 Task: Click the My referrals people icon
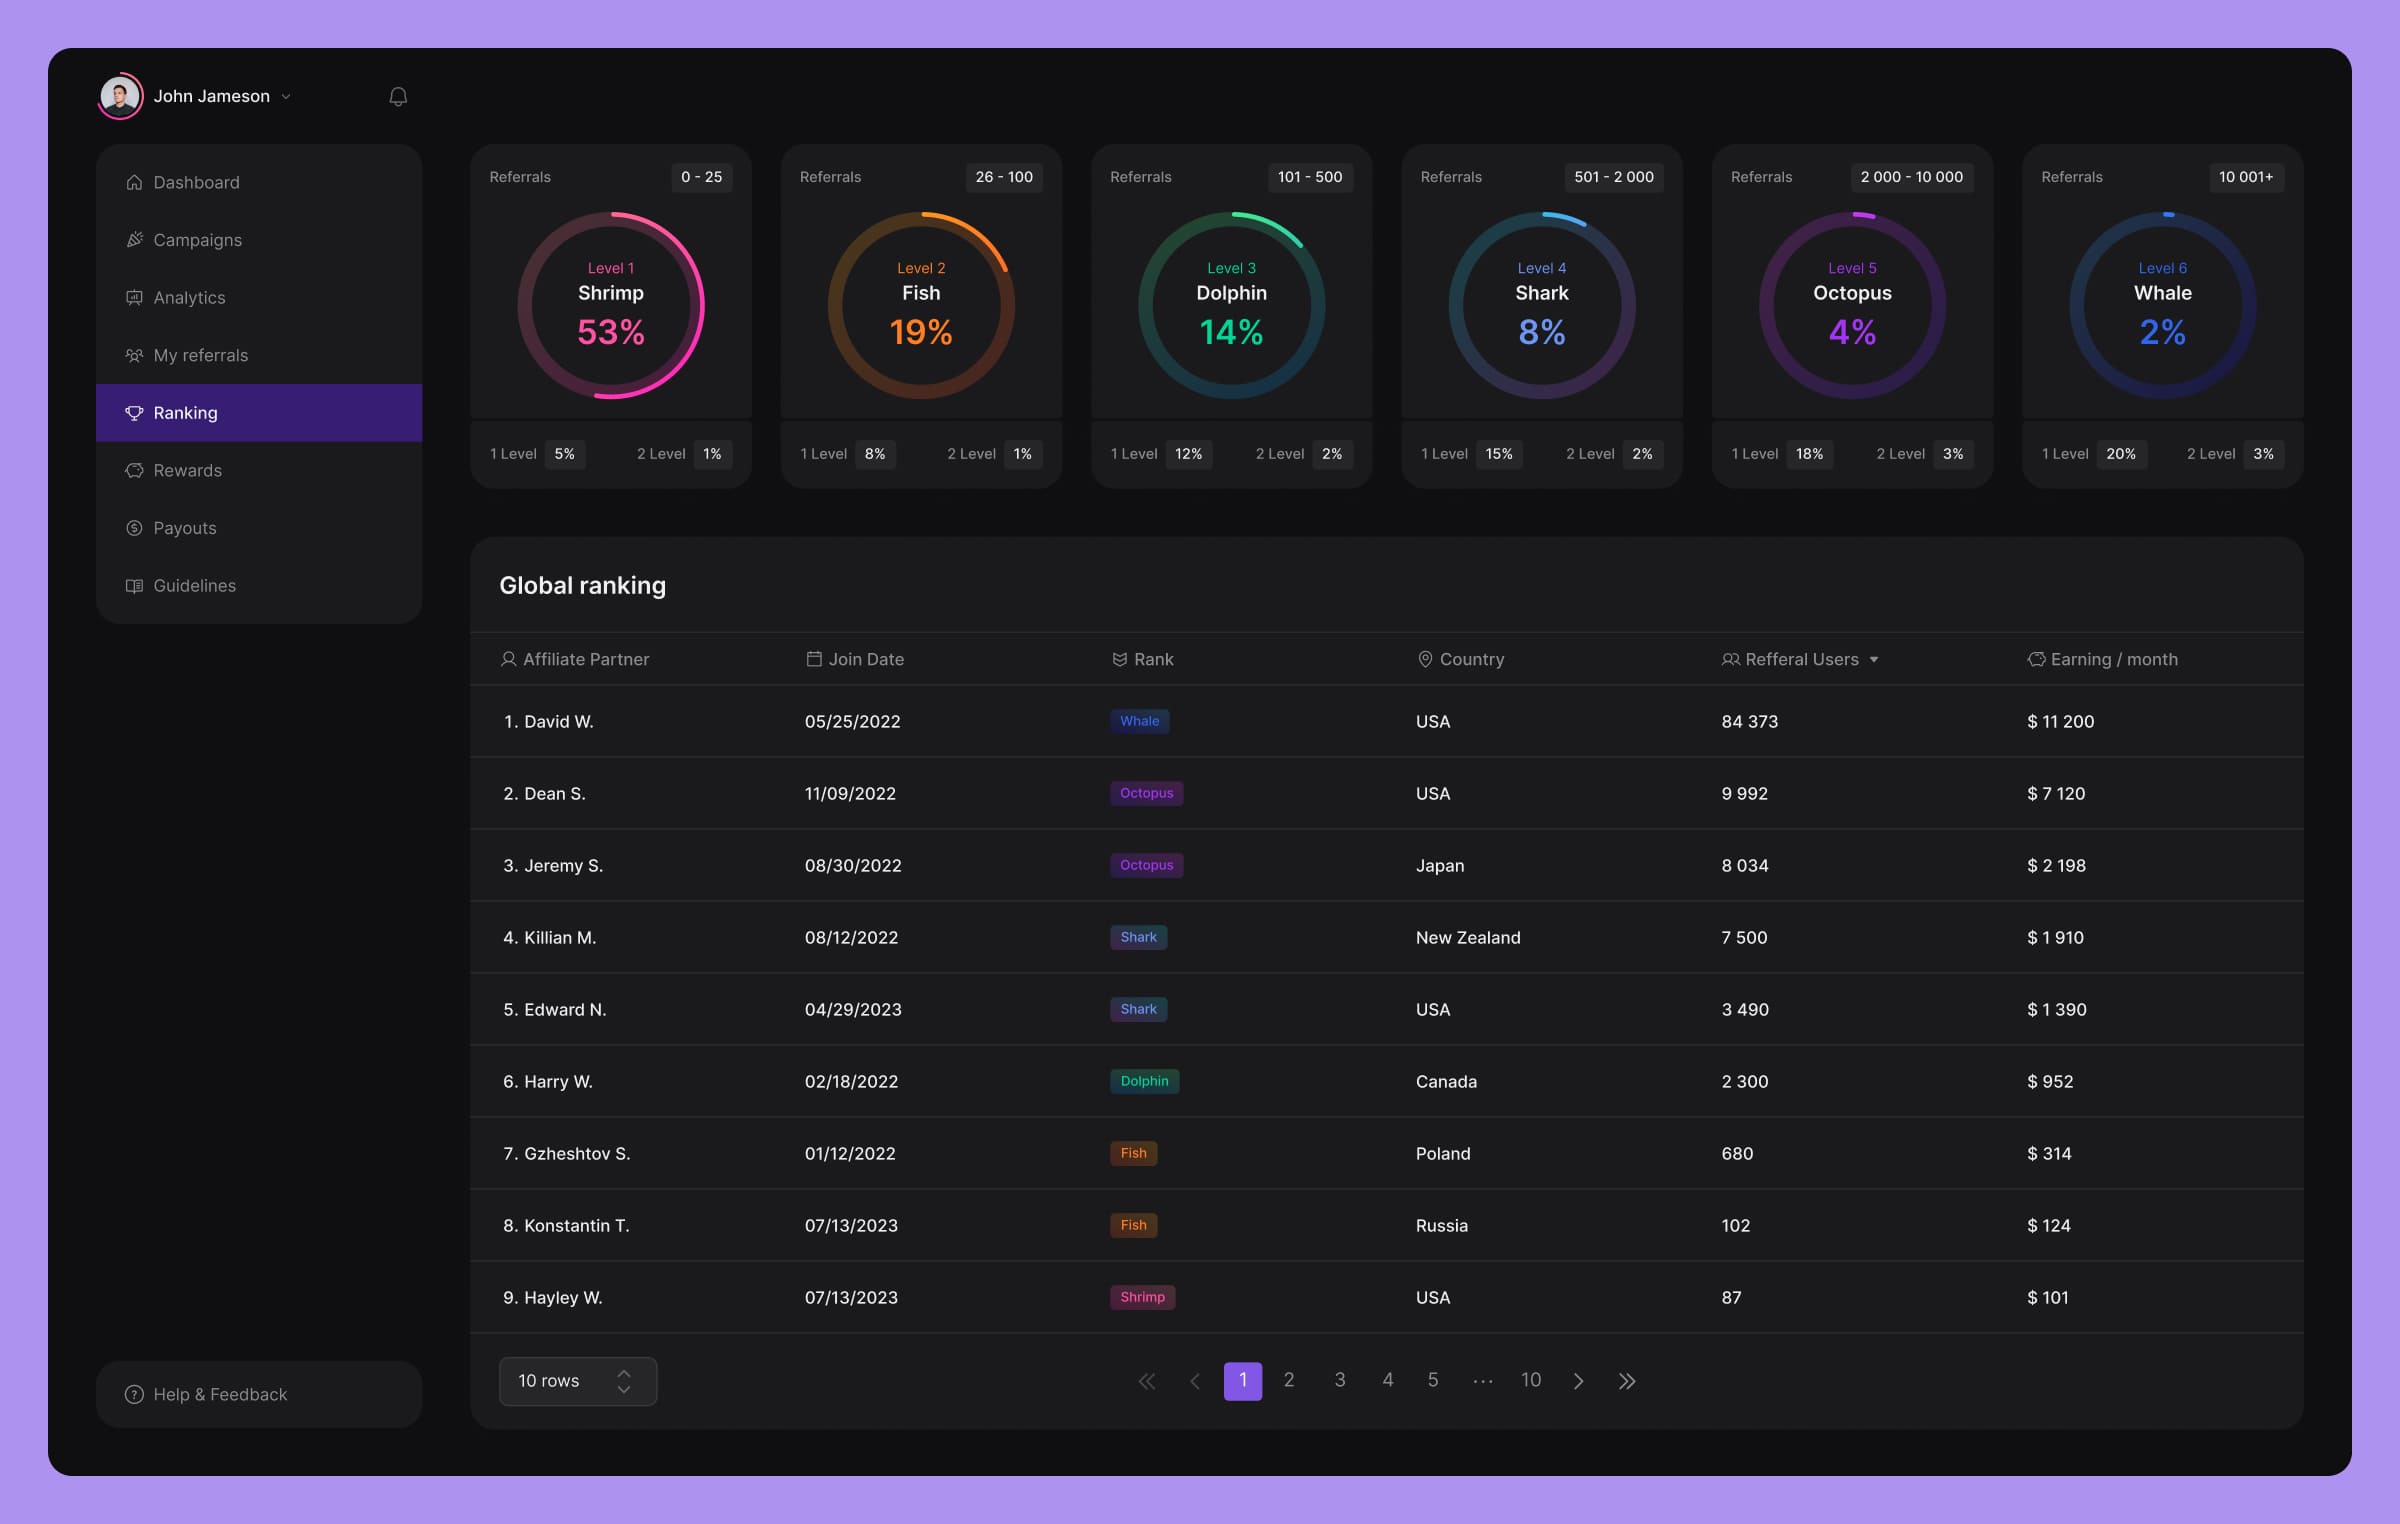134,355
